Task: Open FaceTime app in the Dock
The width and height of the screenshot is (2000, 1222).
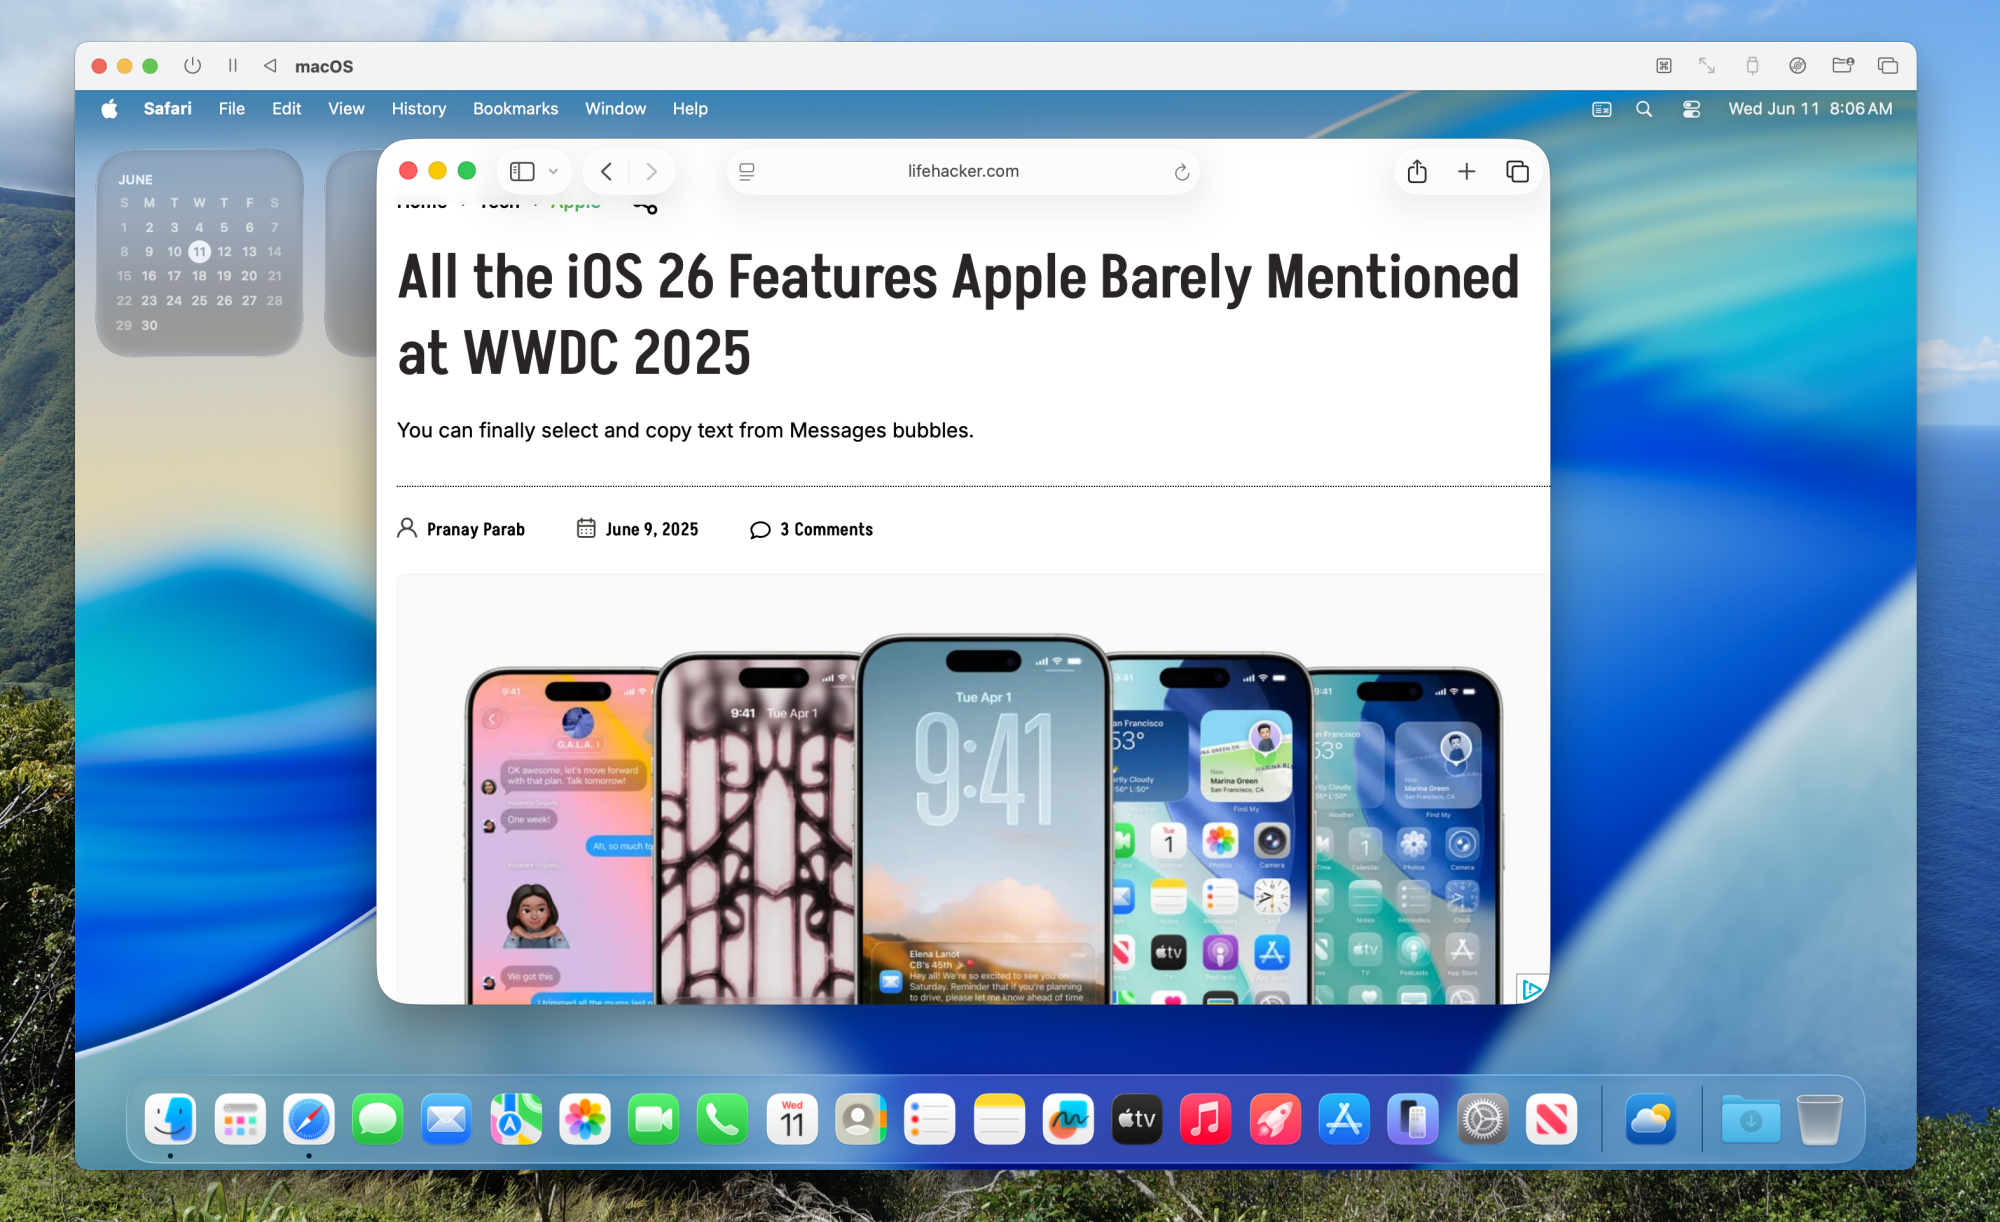Action: point(654,1119)
